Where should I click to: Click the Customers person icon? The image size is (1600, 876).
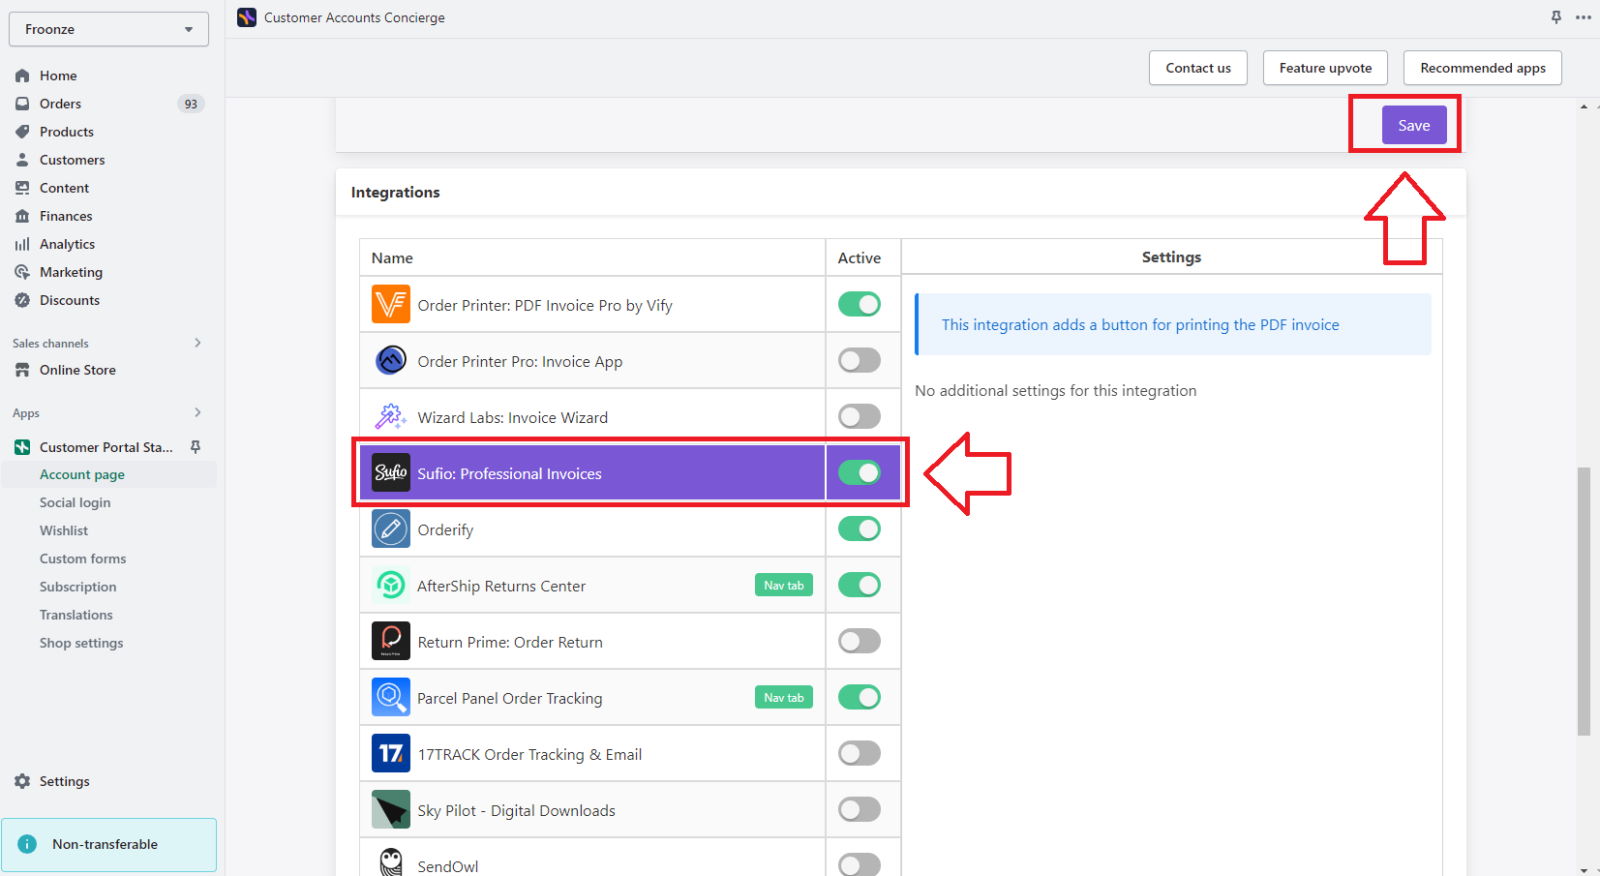click(22, 160)
